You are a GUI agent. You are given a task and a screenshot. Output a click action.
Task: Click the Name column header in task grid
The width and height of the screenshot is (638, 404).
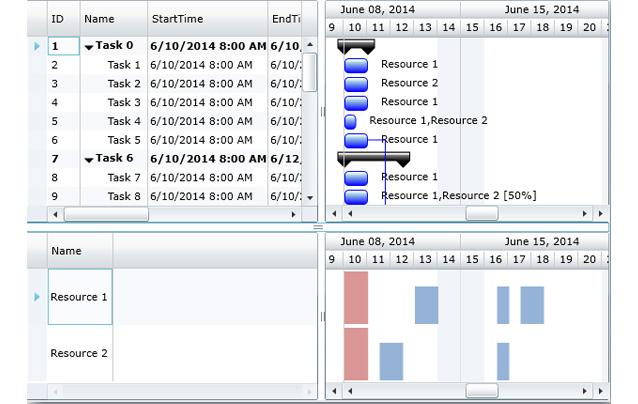[112, 18]
